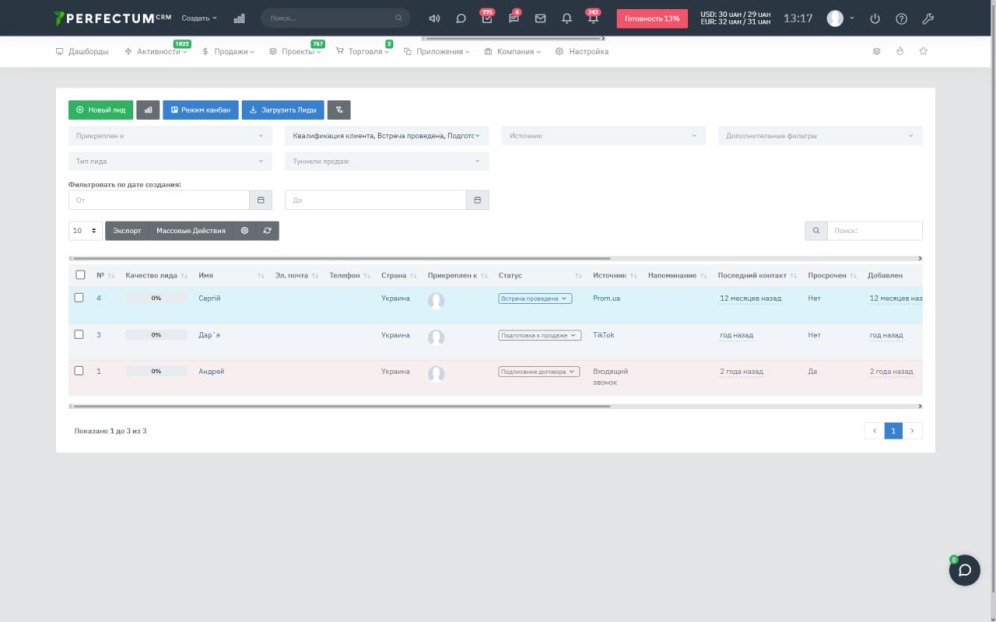Open the 'Продажи' menu

(228, 51)
